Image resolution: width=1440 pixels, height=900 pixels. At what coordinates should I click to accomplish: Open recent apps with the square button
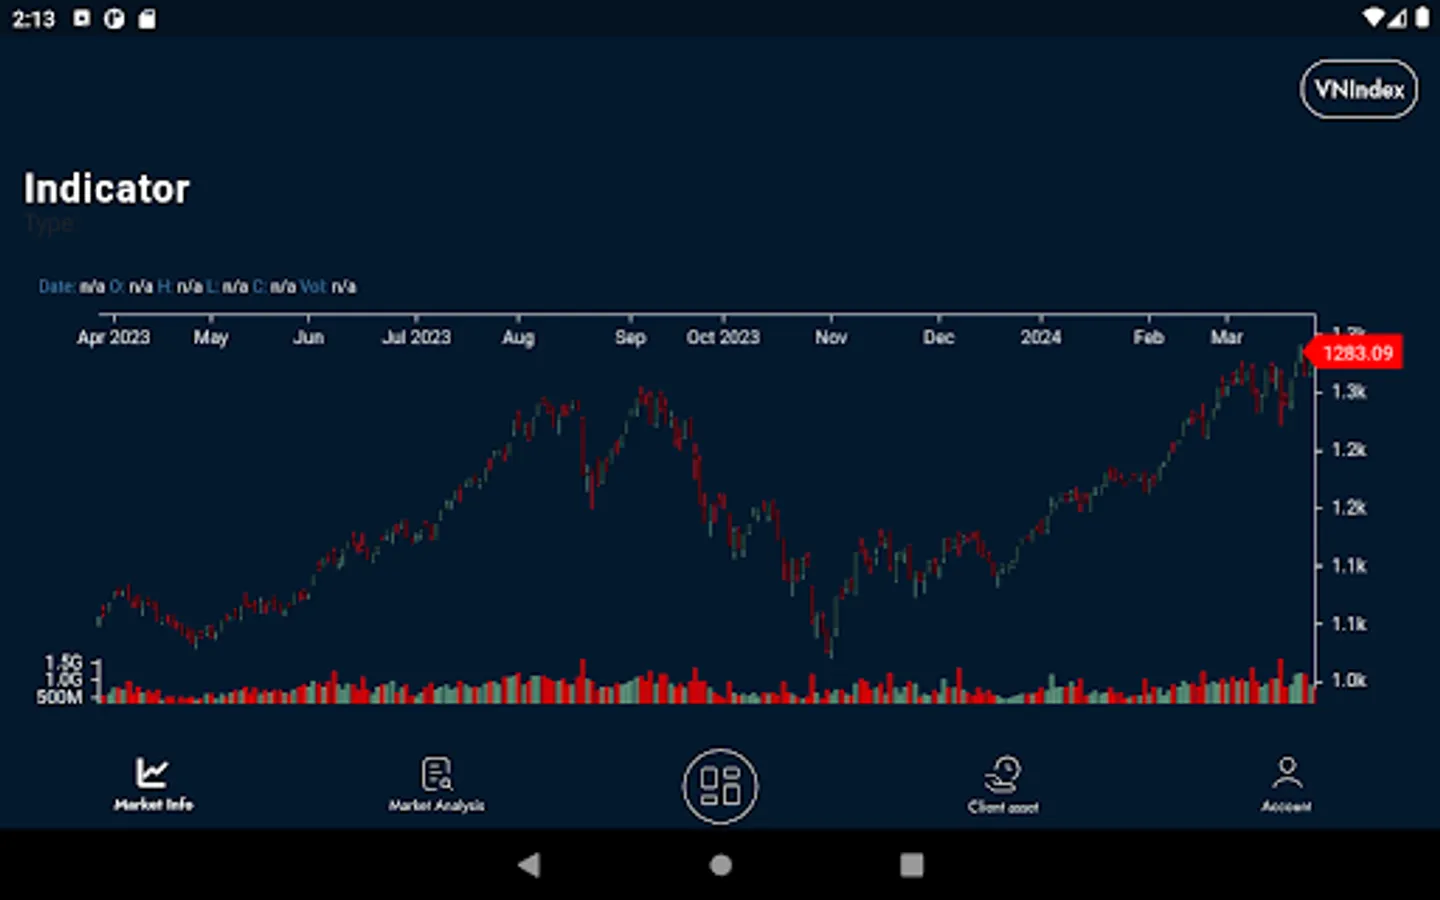tap(911, 864)
